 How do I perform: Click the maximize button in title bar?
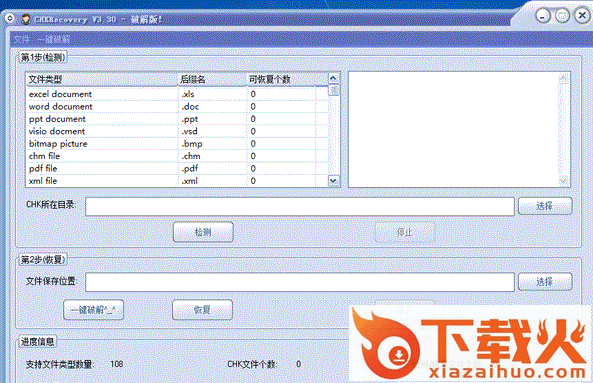coord(562,16)
